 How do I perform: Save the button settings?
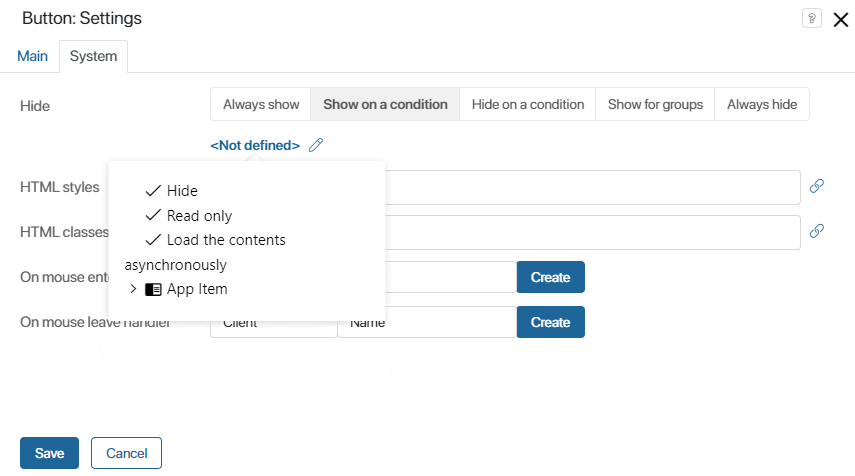click(49, 453)
